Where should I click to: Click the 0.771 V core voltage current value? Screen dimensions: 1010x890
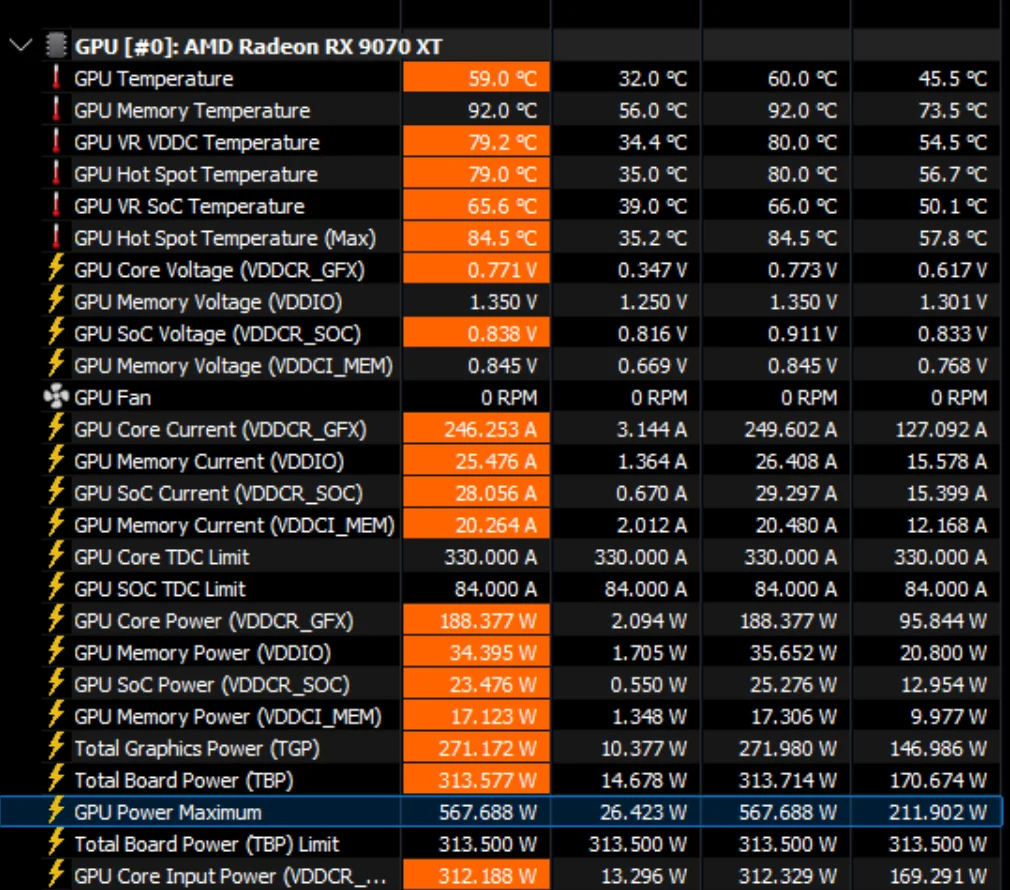click(x=502, y=270)
